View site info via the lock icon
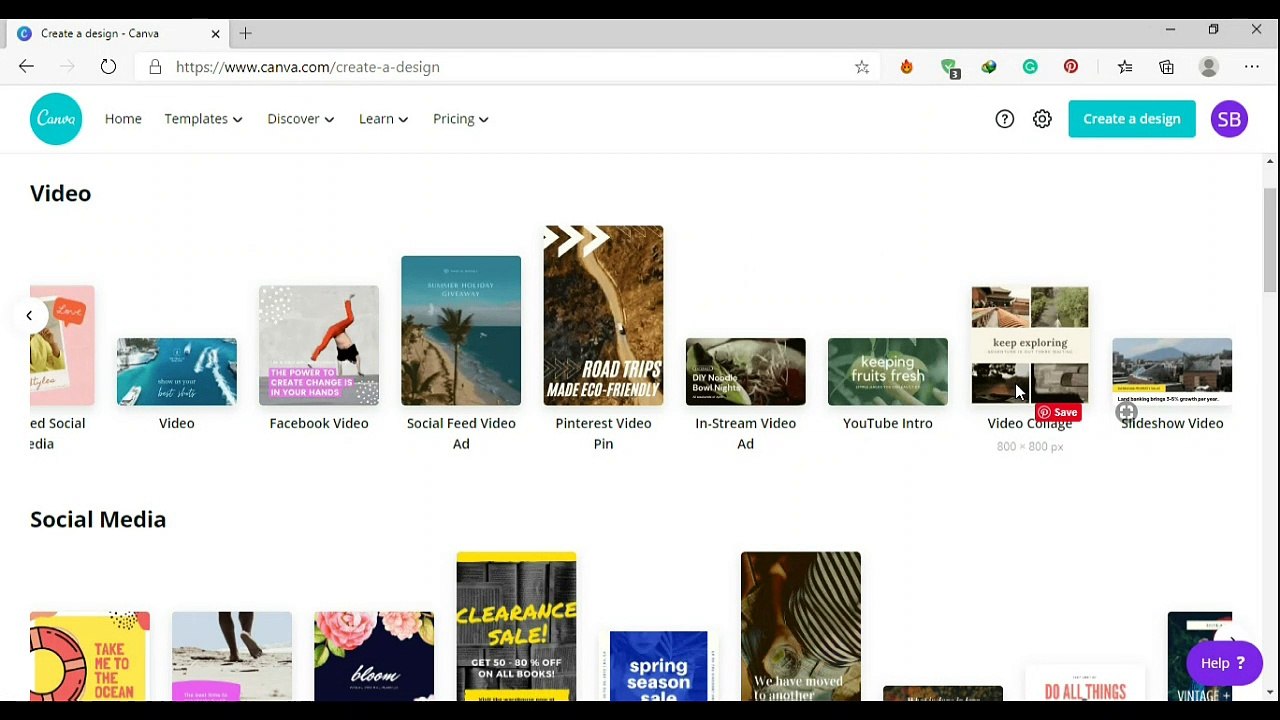Image resolution: width=1280 pixels, height=720 pixels. coord(155,67)
